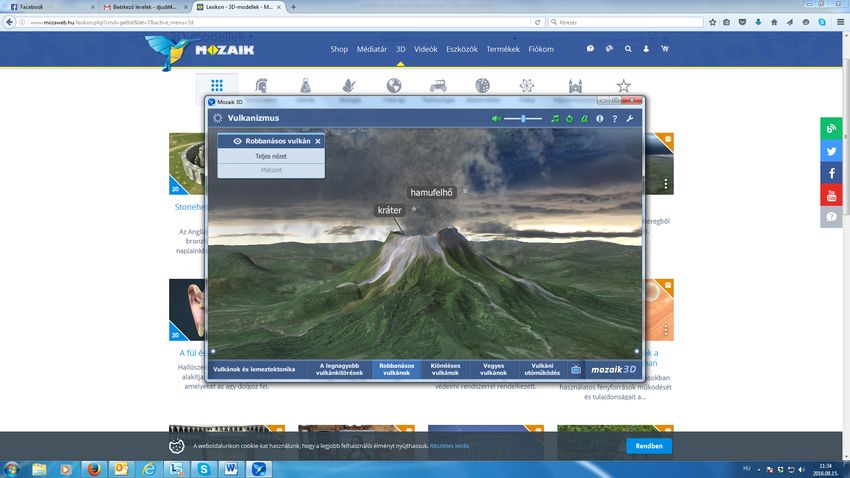Select the Metszet view option
The height and width of the screenshot is (478, 850).
(271, 170)
